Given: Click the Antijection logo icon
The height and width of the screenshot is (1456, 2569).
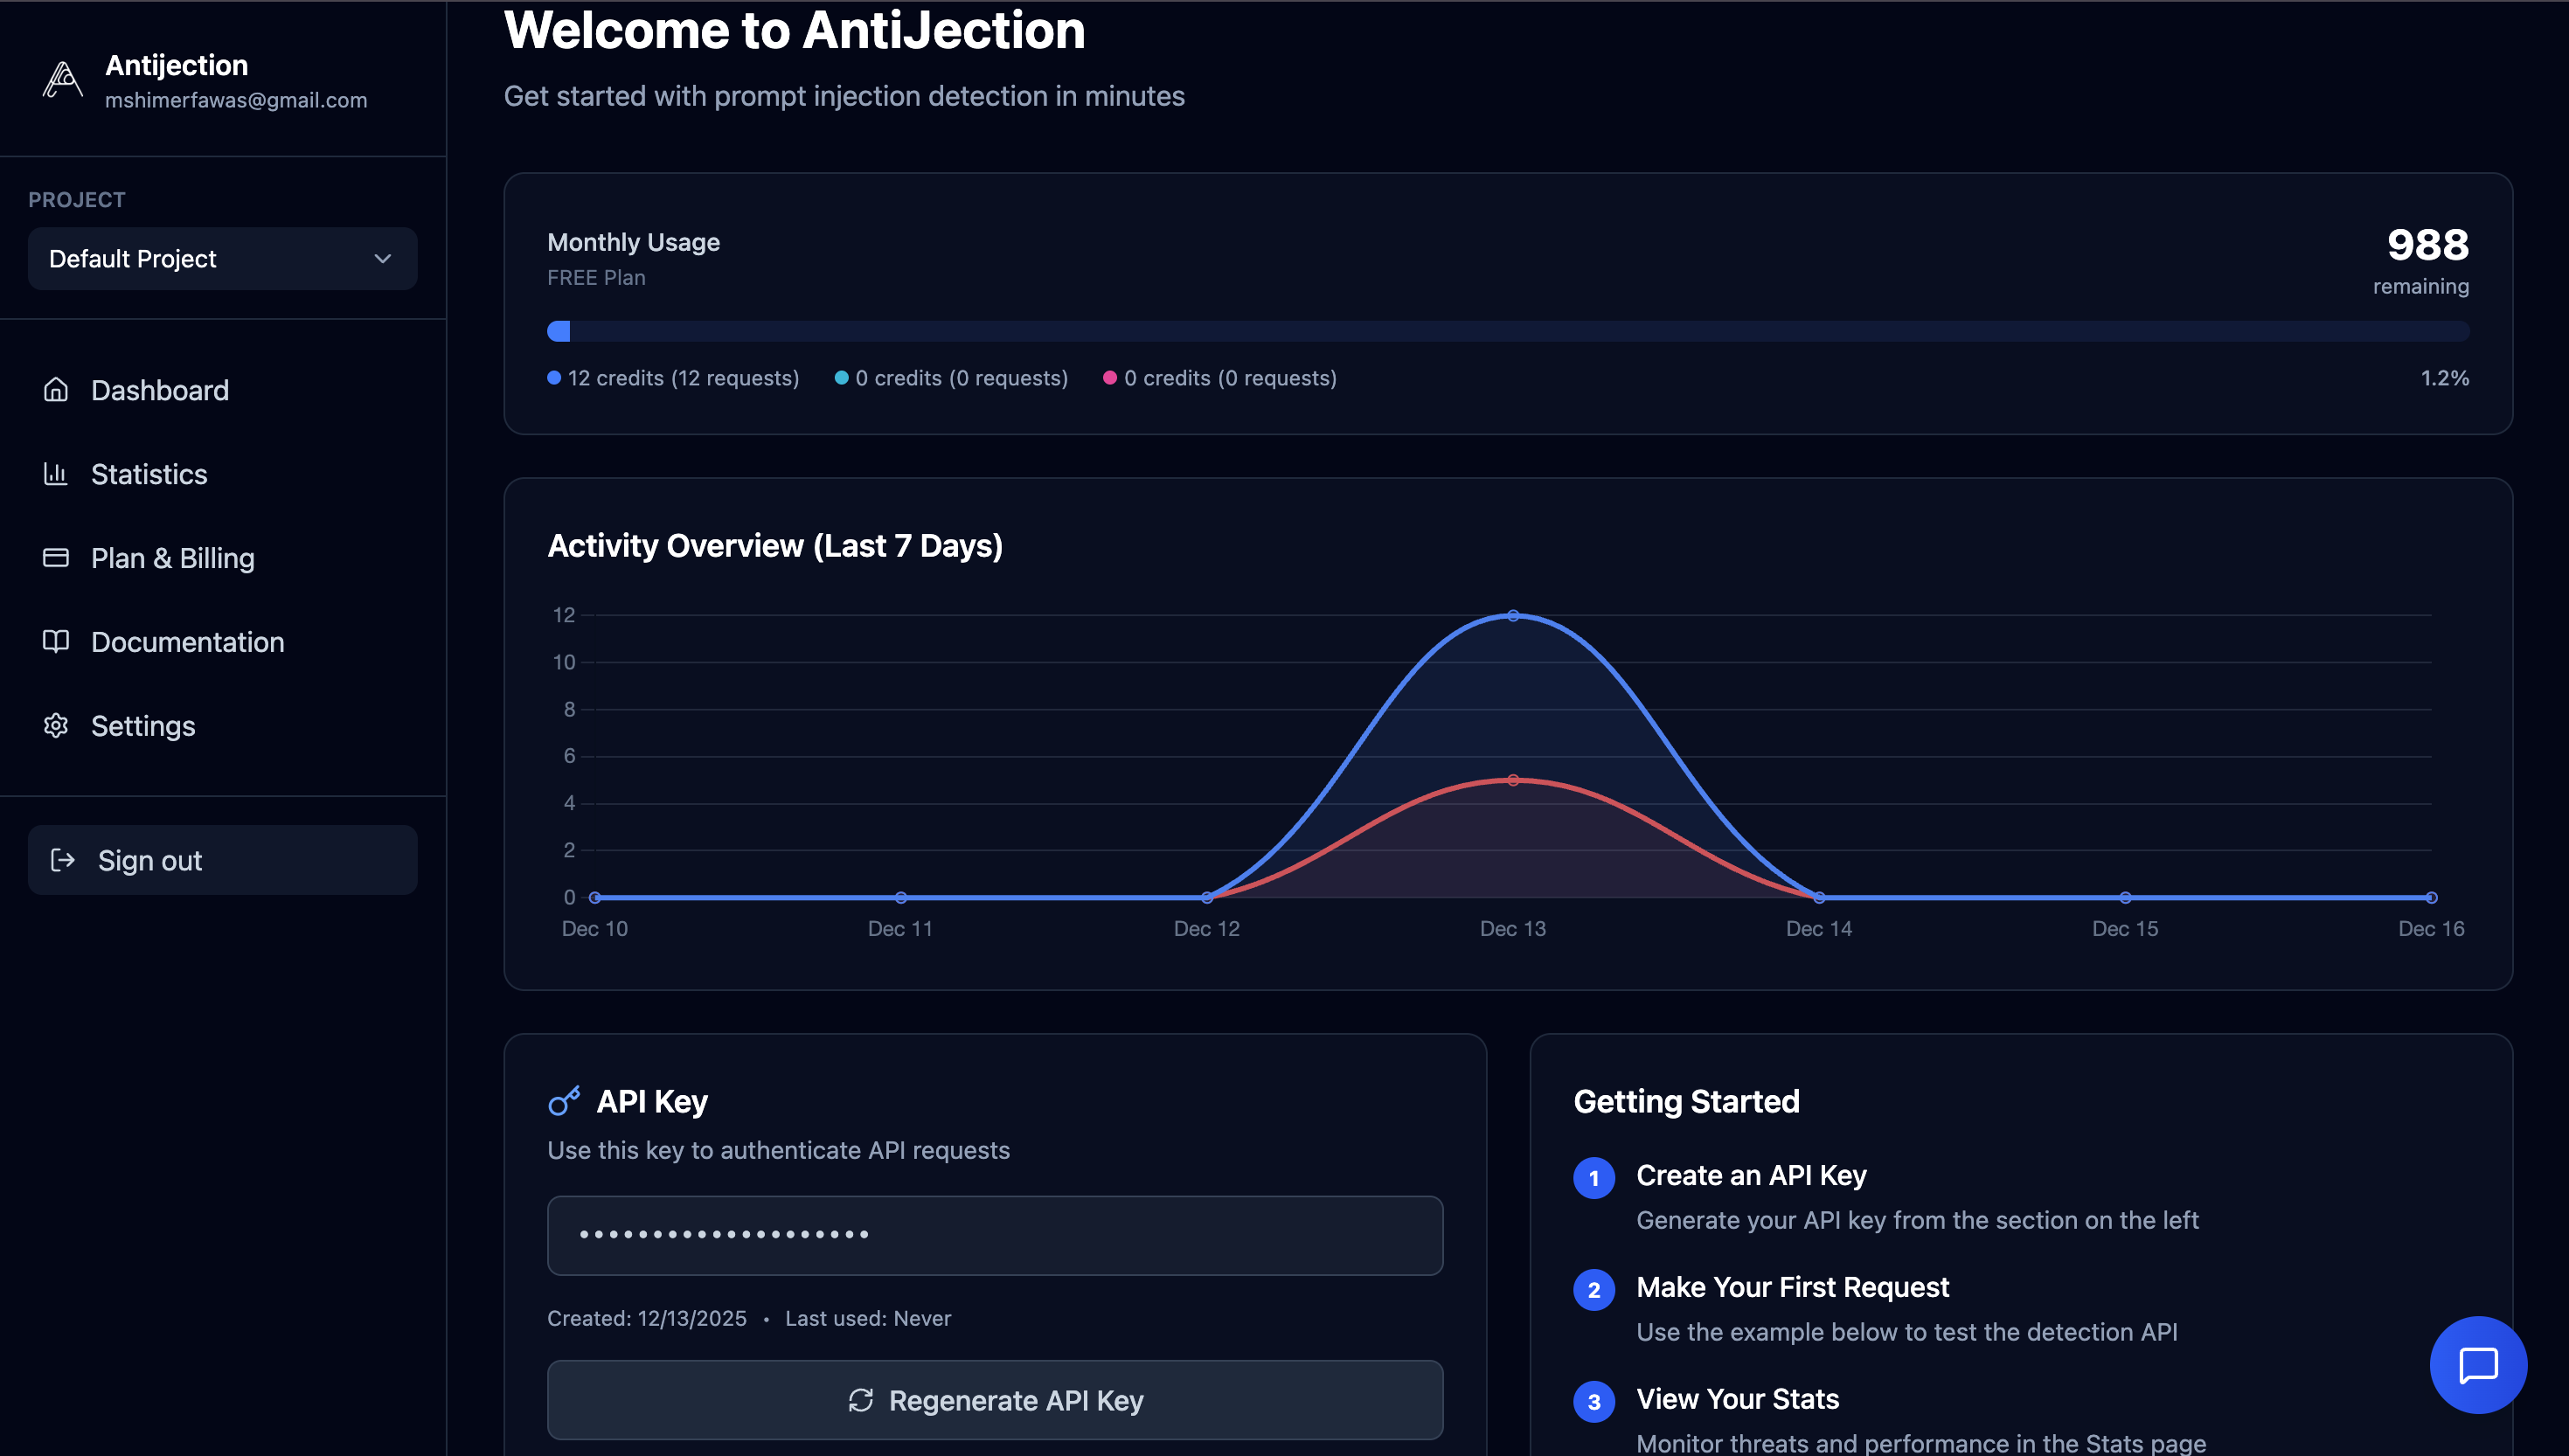Looking at the screenshot, I should click(62, 80).
